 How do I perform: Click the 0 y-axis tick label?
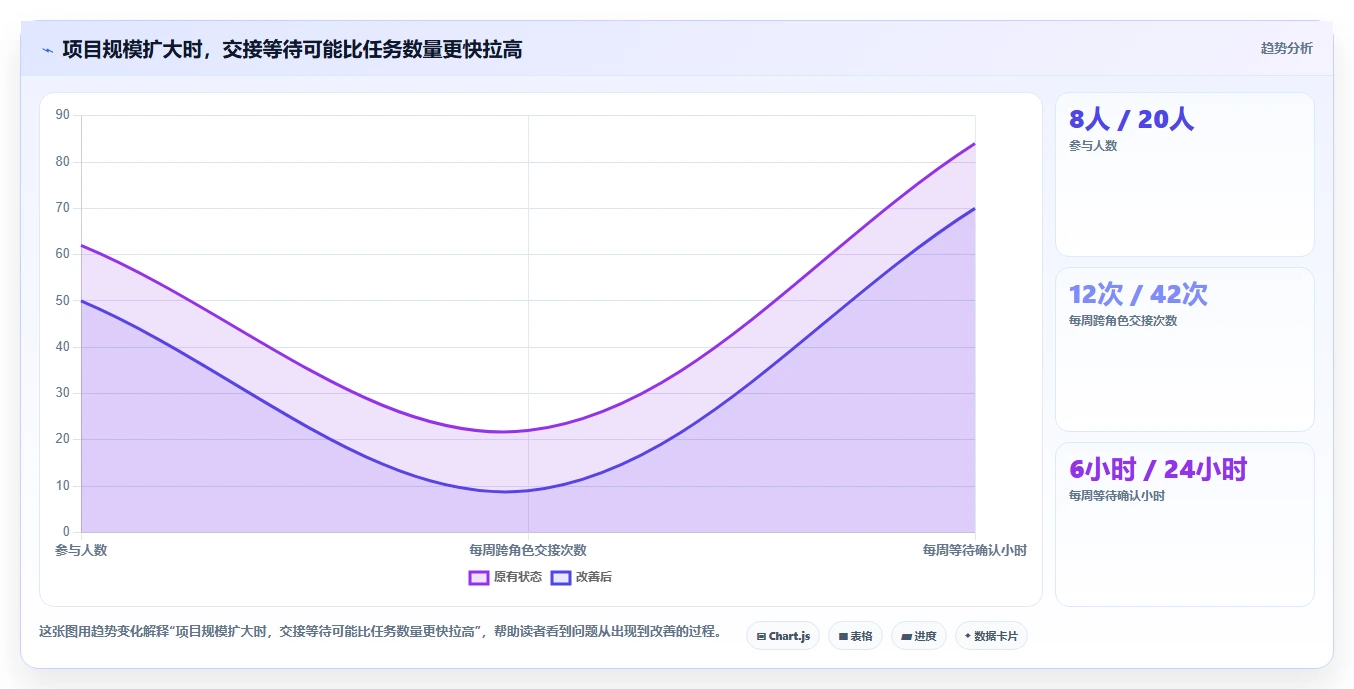coord(67,532)
